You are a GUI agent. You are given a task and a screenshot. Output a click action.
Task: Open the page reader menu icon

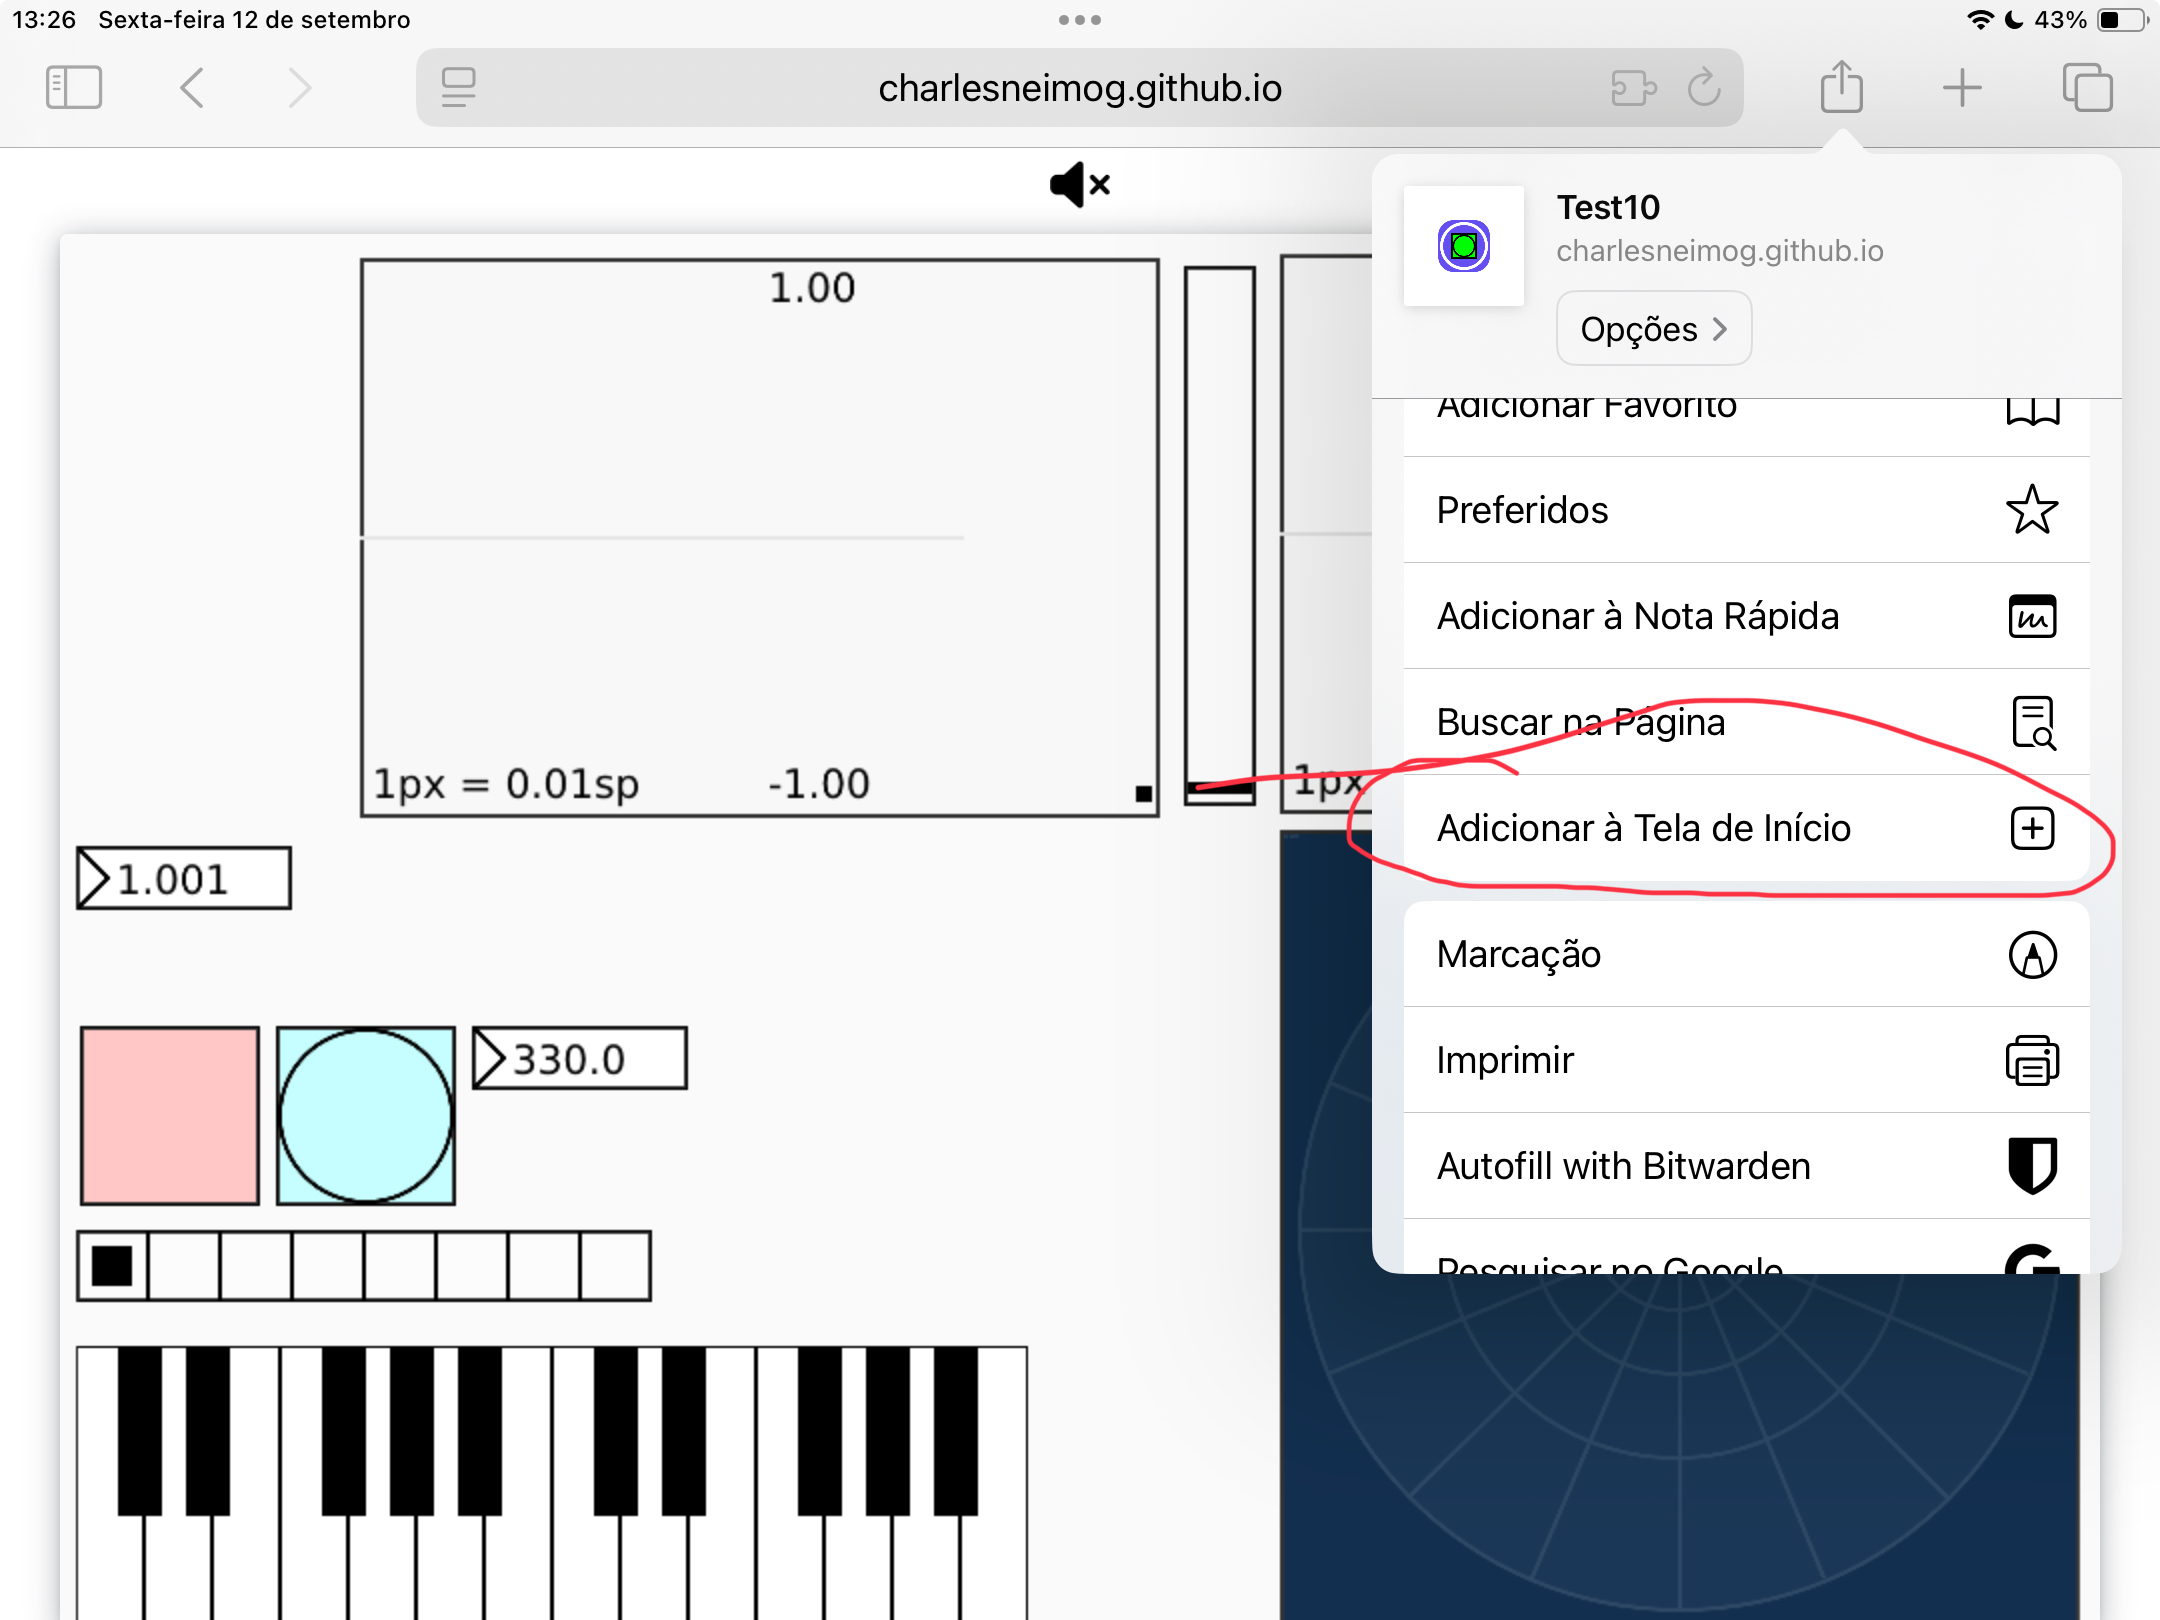point(458,88)
